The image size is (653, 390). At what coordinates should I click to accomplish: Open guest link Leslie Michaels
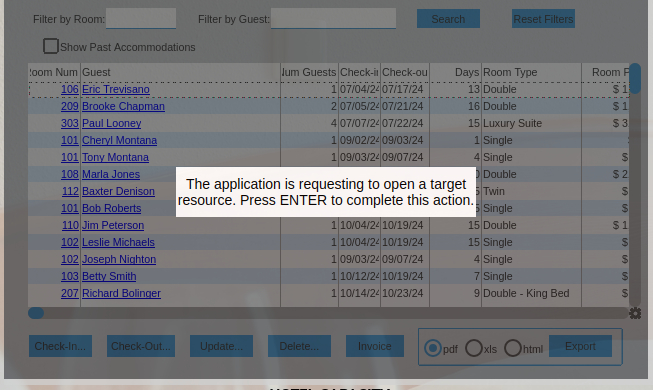point(118,242)
